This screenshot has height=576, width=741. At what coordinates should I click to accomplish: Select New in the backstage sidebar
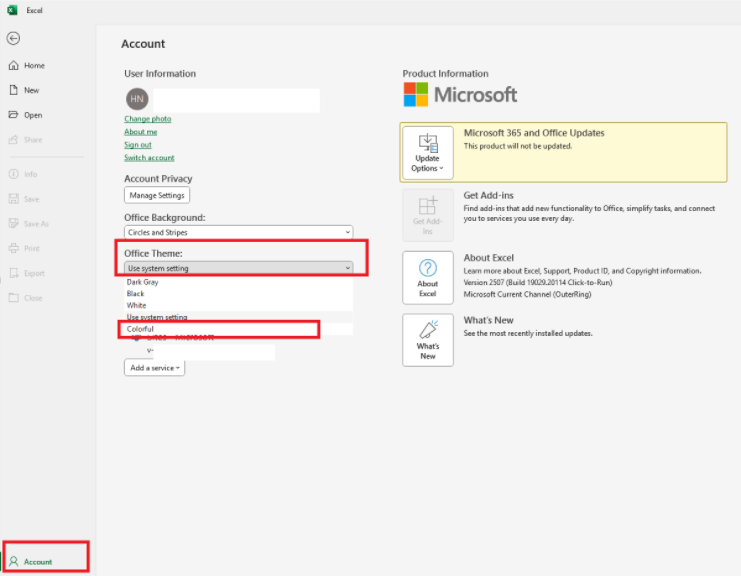point(24,90)
